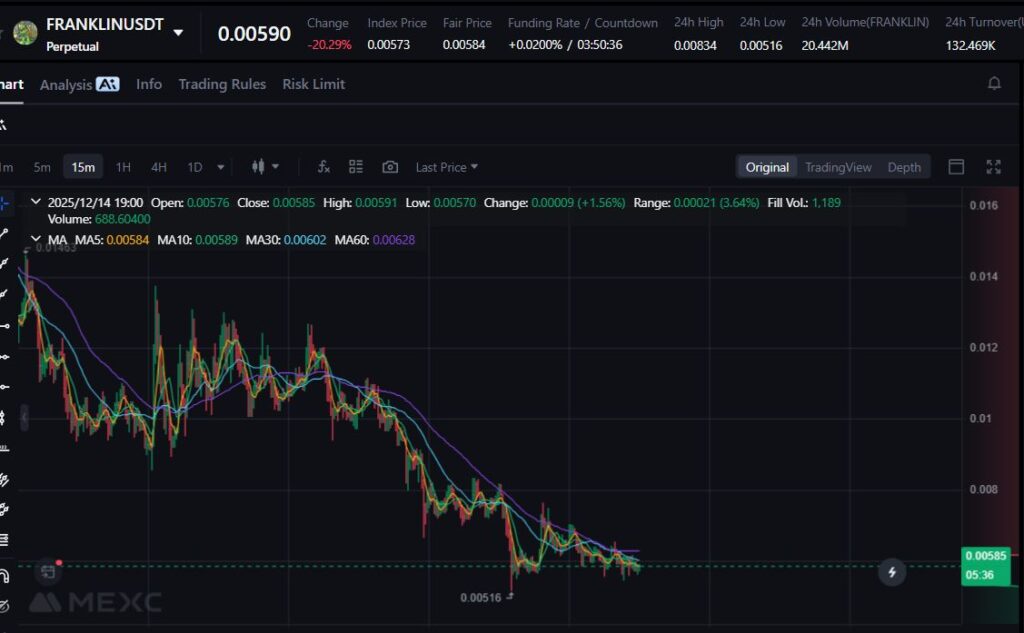The width and height of the screenshot is (1024, 633).
Task: Enter fullscreen chart mode
Action: point(993,167)
